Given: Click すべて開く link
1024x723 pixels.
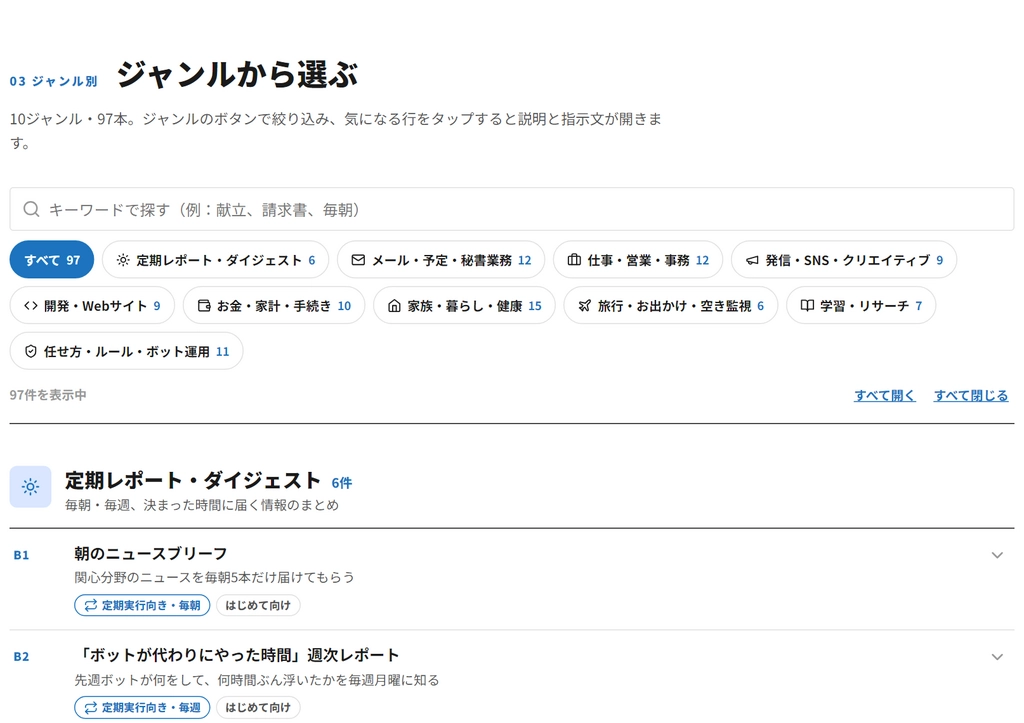Looking at the screenshot, I should point(884,395).
